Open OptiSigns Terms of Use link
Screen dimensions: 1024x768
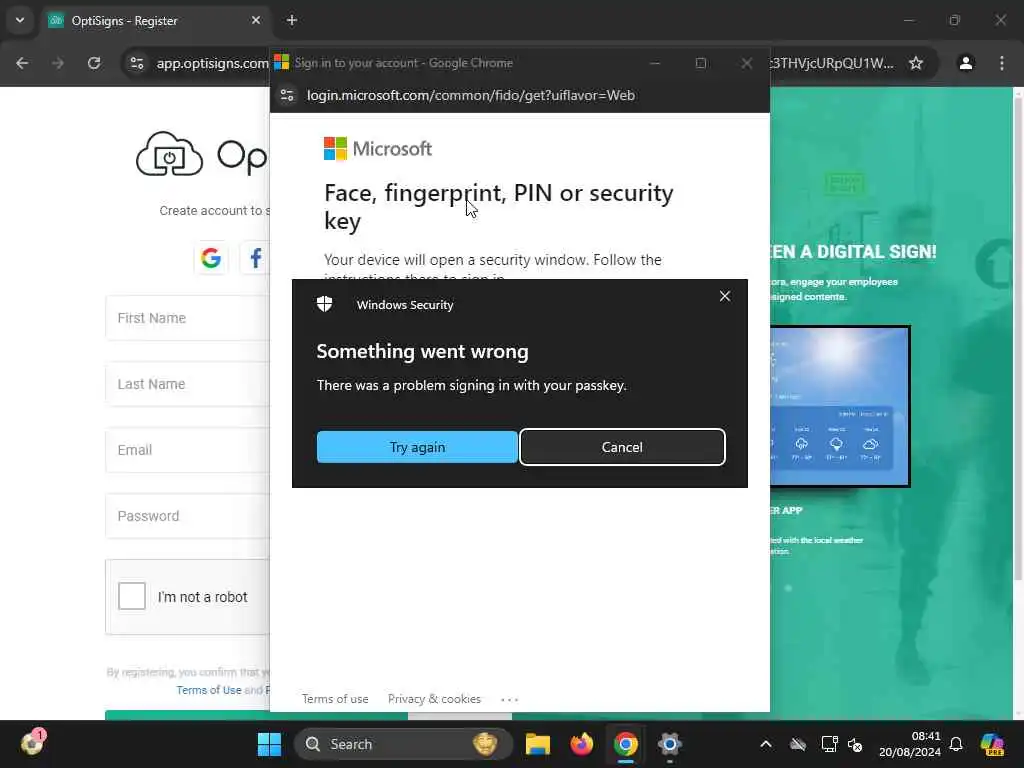208,690
